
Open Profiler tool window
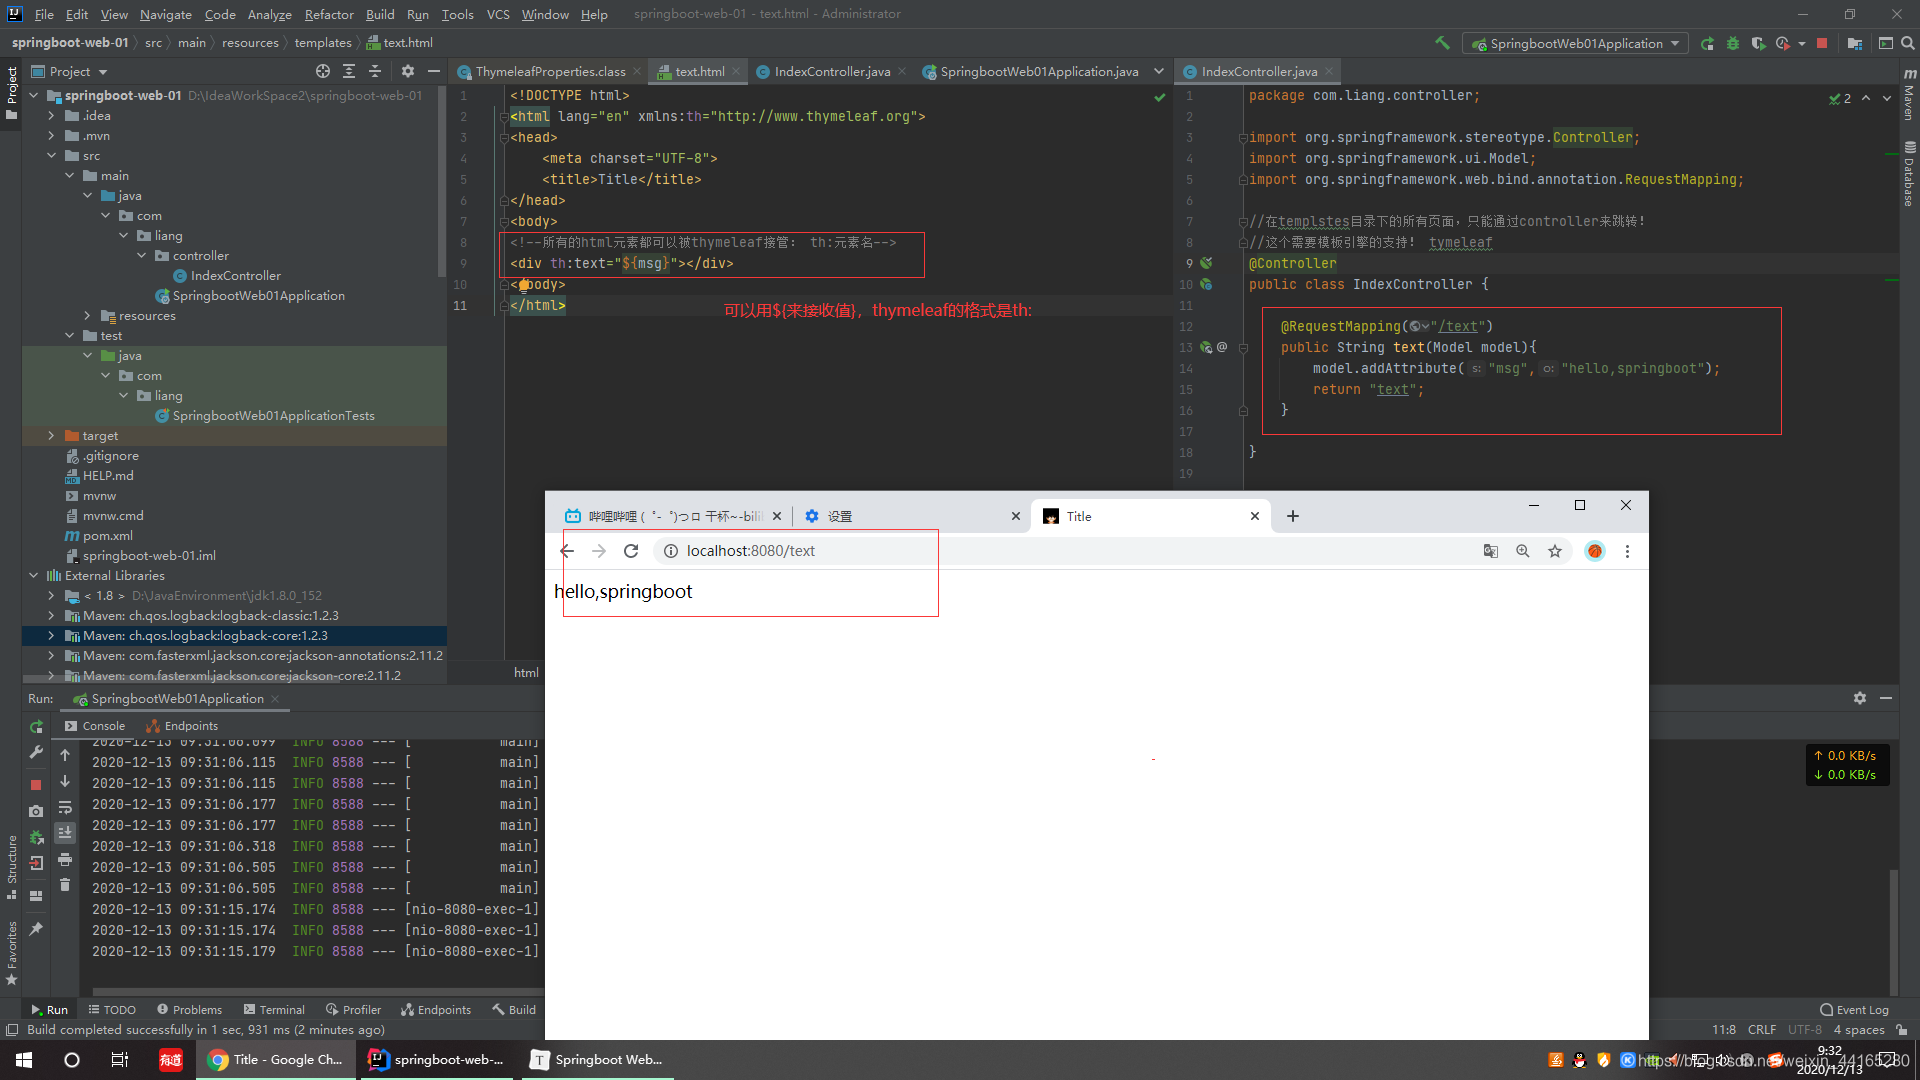pyautogui.click(x=354, y=1010)
